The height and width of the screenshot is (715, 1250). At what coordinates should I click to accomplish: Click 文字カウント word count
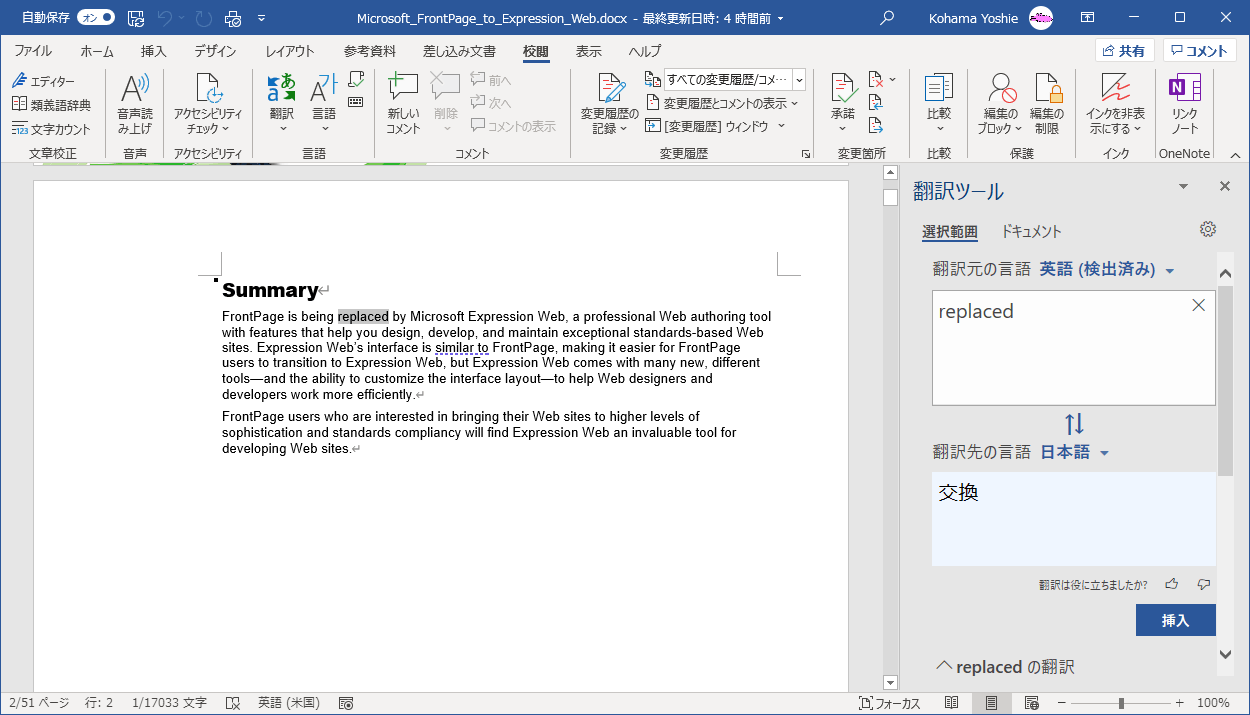click(x=51, y=129)
